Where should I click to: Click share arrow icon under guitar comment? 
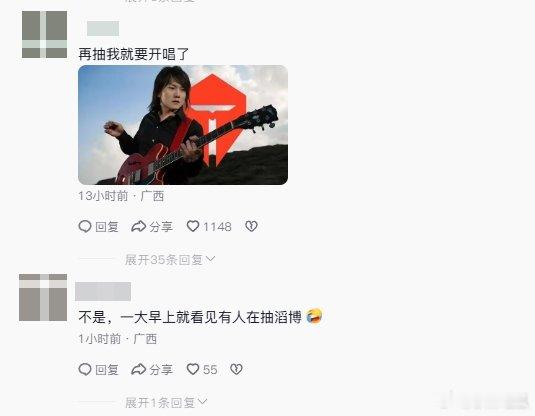pyautogui.click(x=139, y=226)
